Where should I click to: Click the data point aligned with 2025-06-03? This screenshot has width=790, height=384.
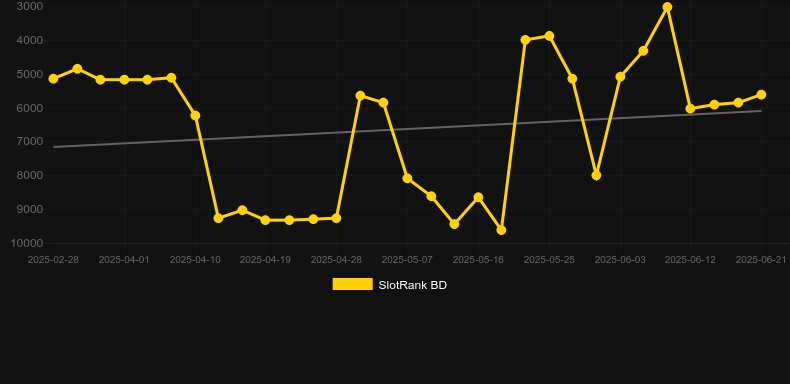click(620, 77)
